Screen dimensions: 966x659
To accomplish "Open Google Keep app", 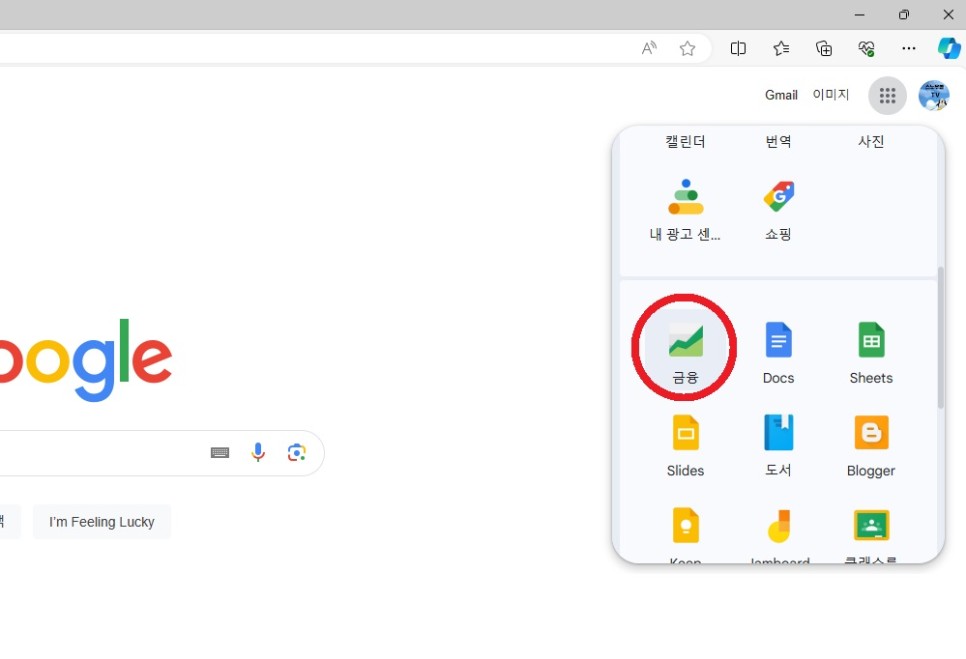I will [685, 534].
